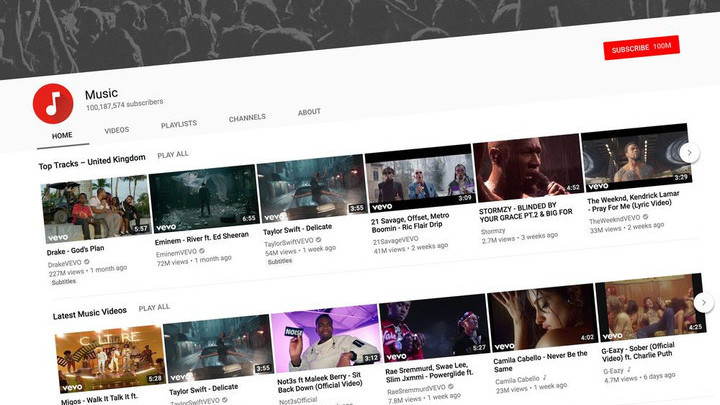Image resolution: width=720 pixels, height=405 pixels.
Task: Click the Eminem - River ft. Ed Sheeran title
Action: [202, 238]
